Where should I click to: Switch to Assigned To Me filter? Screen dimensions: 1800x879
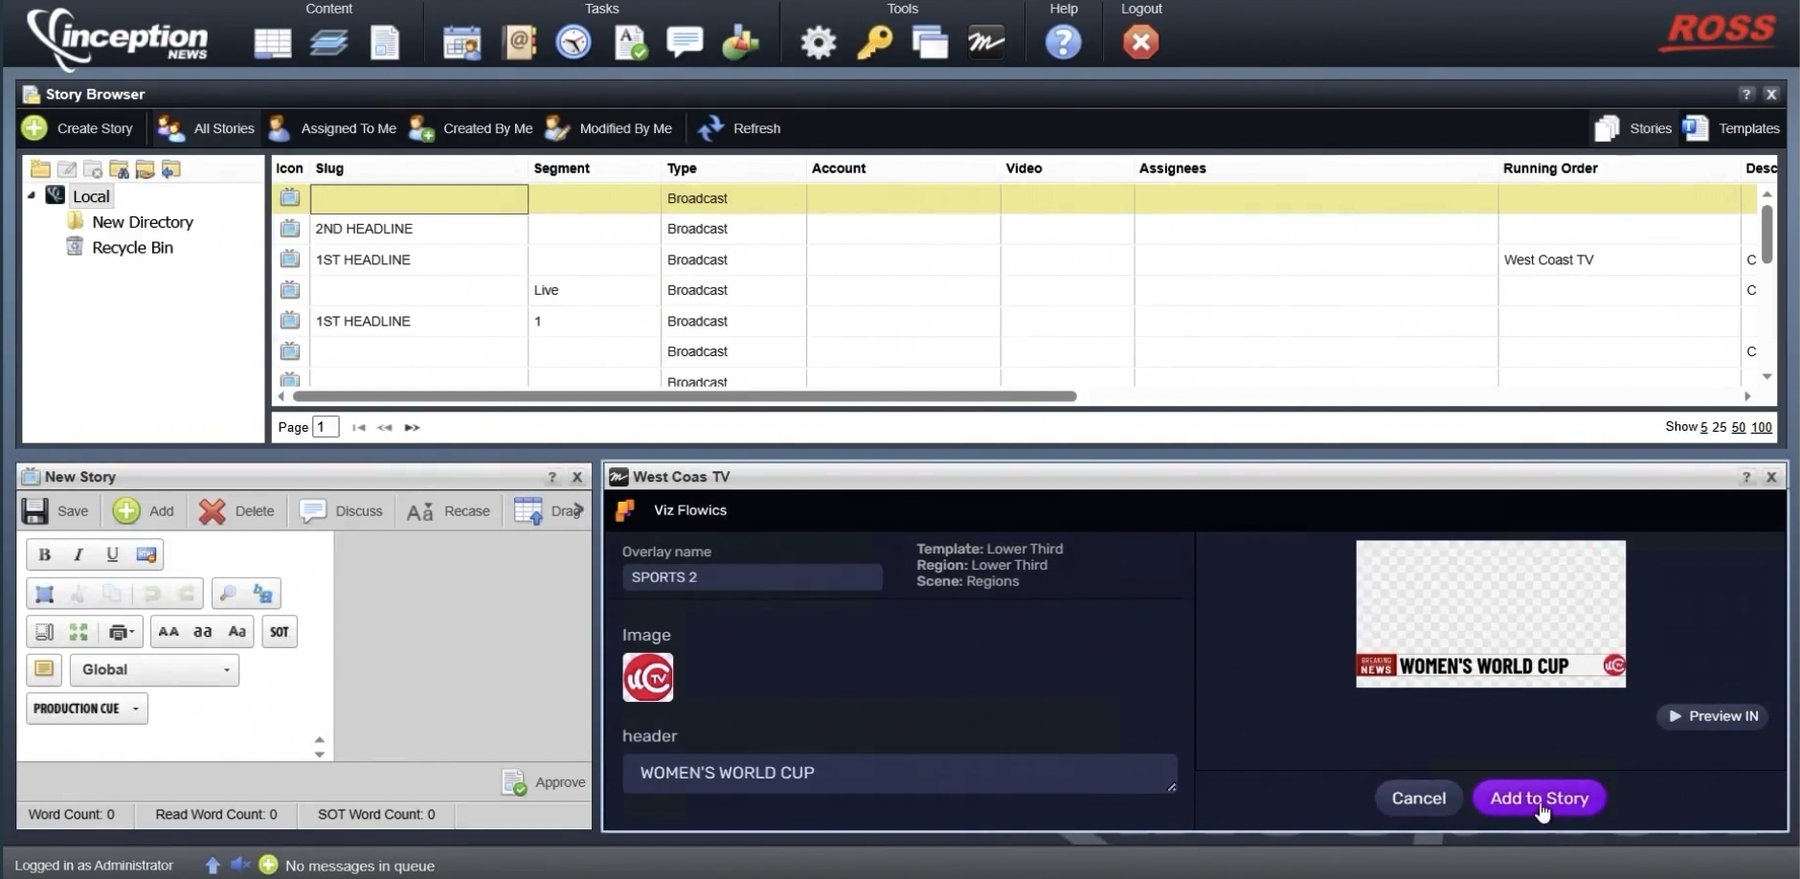[333, 128]
